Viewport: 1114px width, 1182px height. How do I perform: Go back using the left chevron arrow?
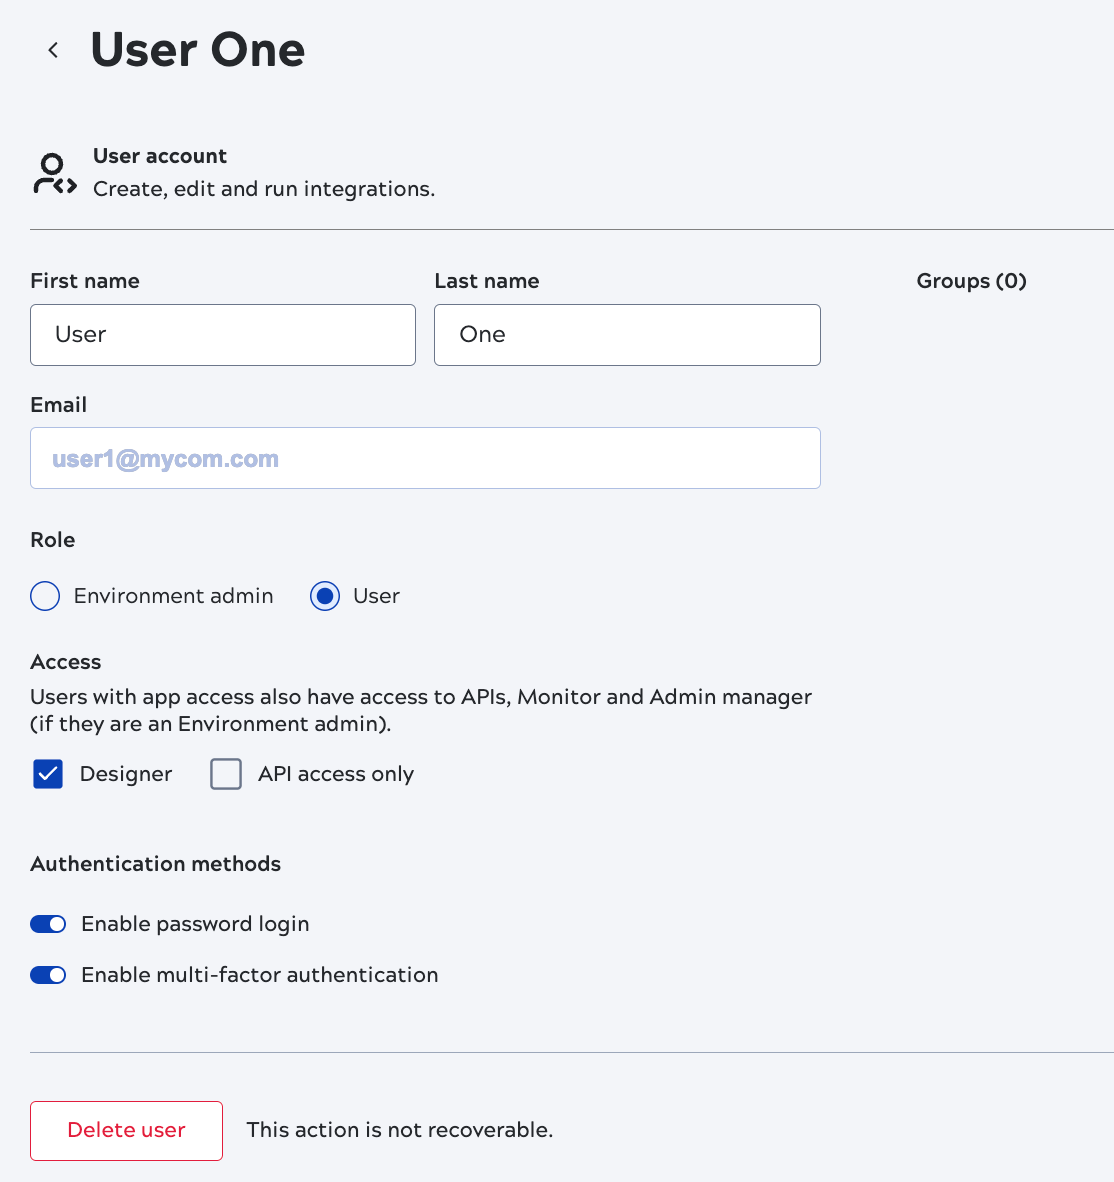point(54,50)
